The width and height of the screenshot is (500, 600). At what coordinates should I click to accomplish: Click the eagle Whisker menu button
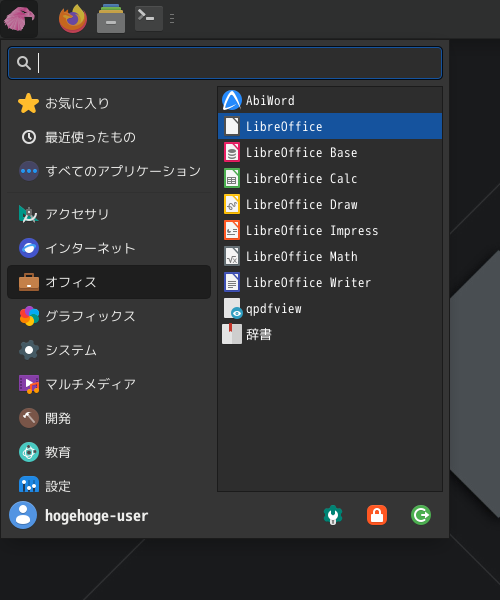click(19, 19)
